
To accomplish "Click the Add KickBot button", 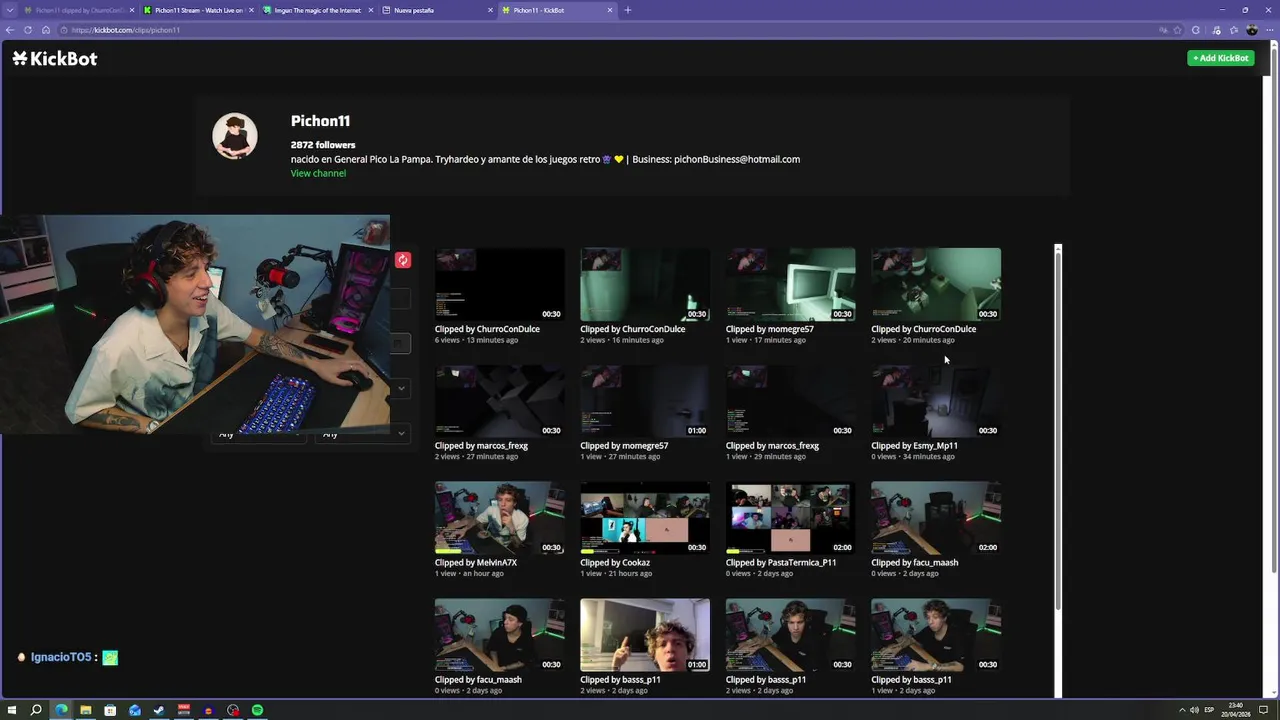I will click(1220, 58).
